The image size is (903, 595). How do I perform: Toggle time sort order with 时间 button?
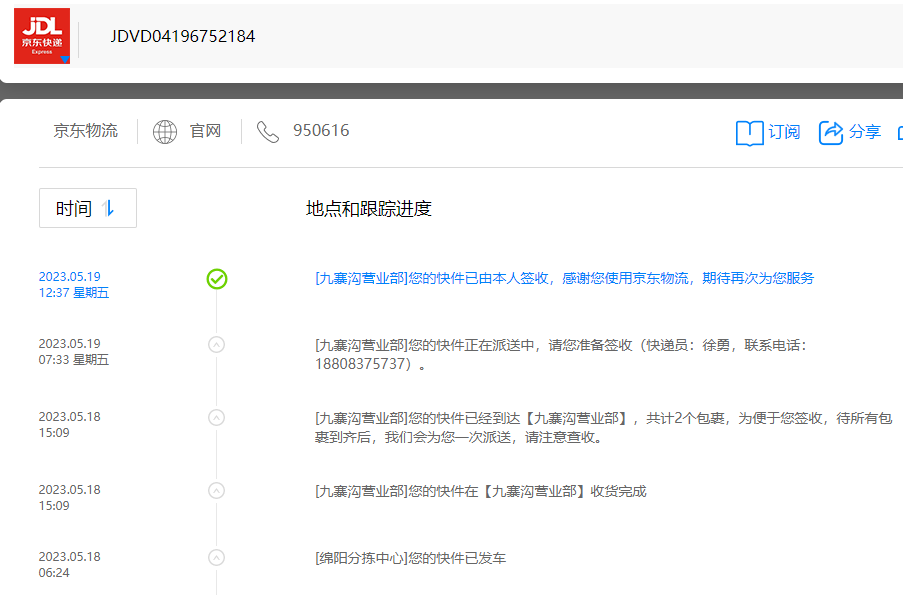pos(88,208)
